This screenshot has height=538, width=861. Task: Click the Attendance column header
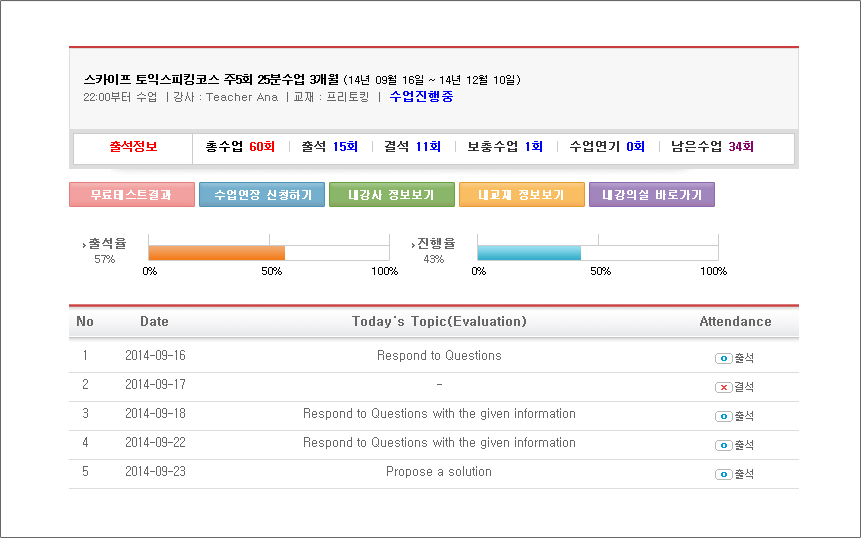point(735,322)
